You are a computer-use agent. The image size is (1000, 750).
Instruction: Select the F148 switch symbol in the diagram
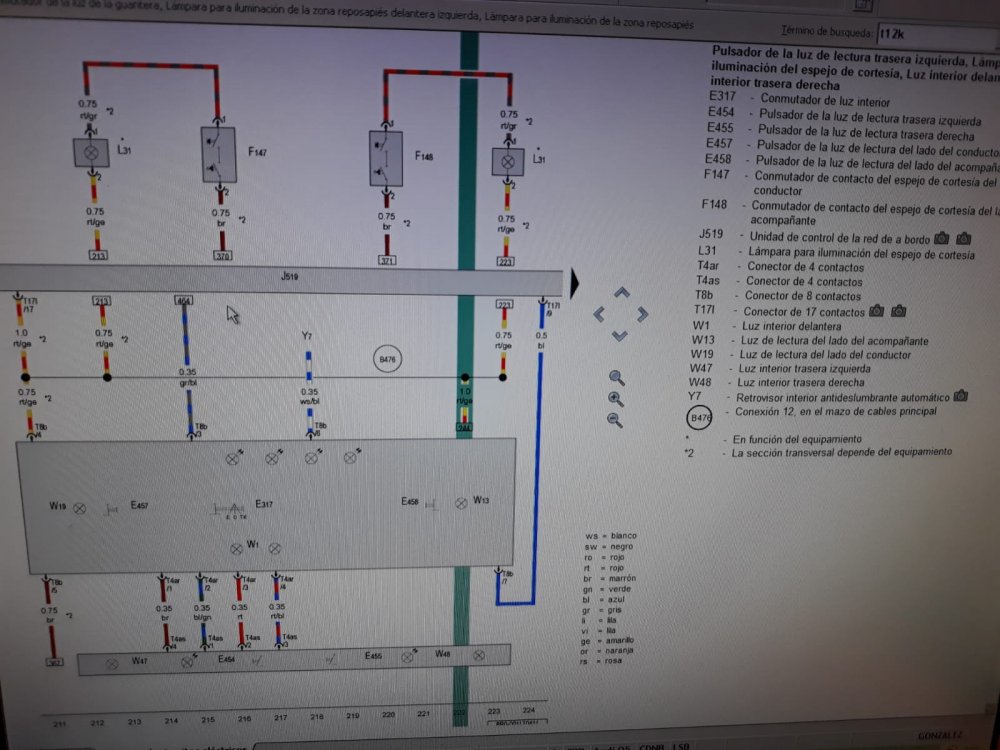point(386,159)
